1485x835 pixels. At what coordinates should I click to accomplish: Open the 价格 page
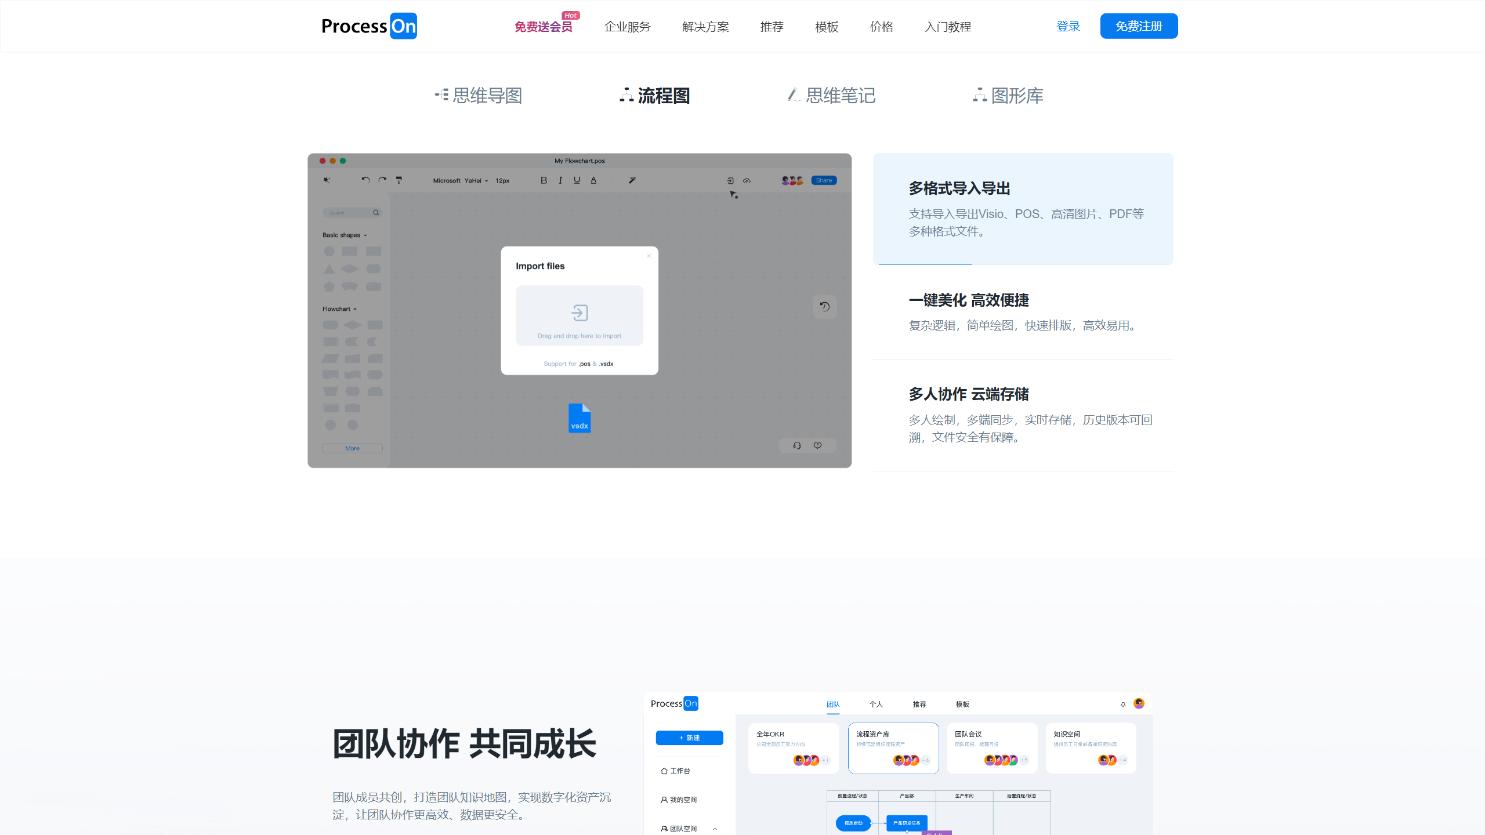pyautogui.click(x=881, y=27)
